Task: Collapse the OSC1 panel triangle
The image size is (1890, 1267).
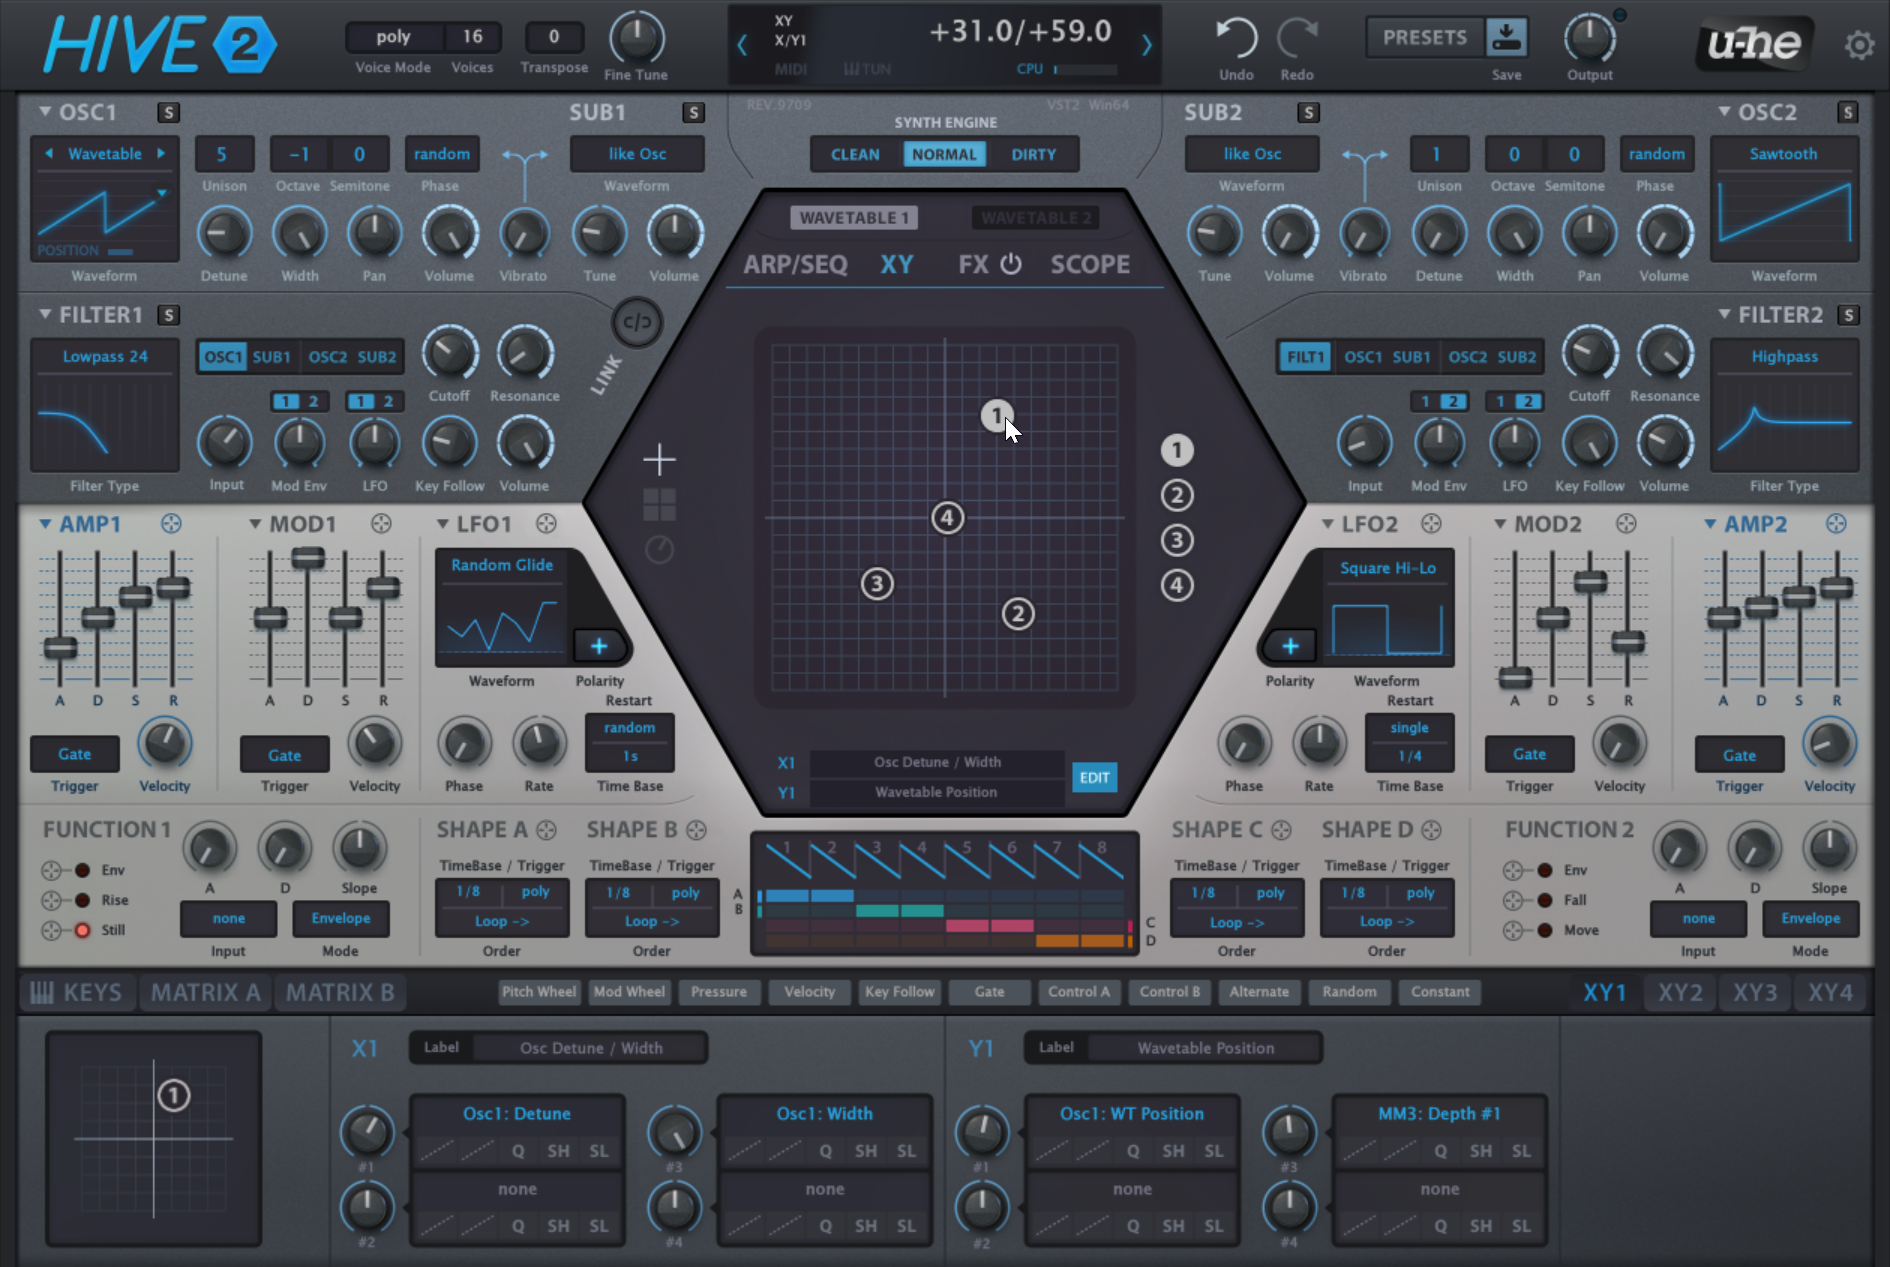Action: tap(45, 112)
